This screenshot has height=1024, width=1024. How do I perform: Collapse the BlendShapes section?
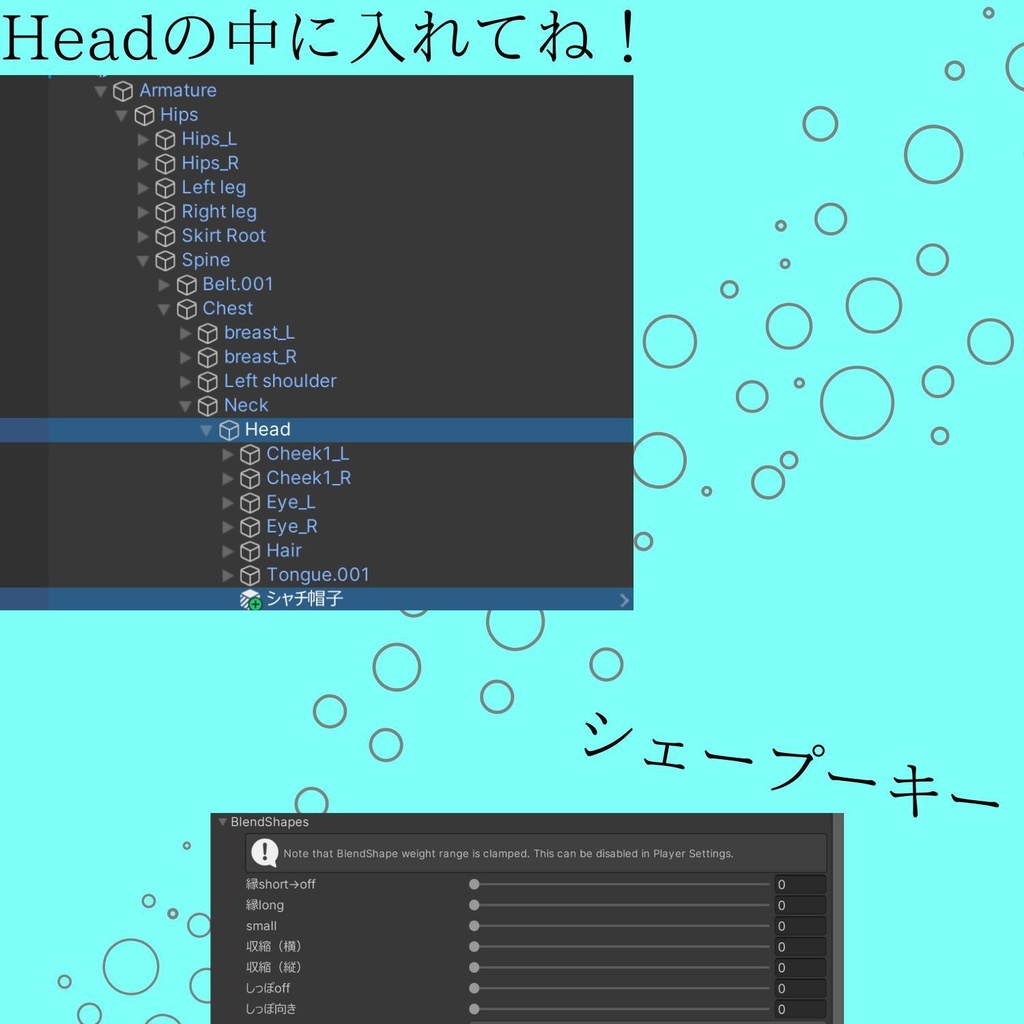pyautogui.click(x=222, y=821)
